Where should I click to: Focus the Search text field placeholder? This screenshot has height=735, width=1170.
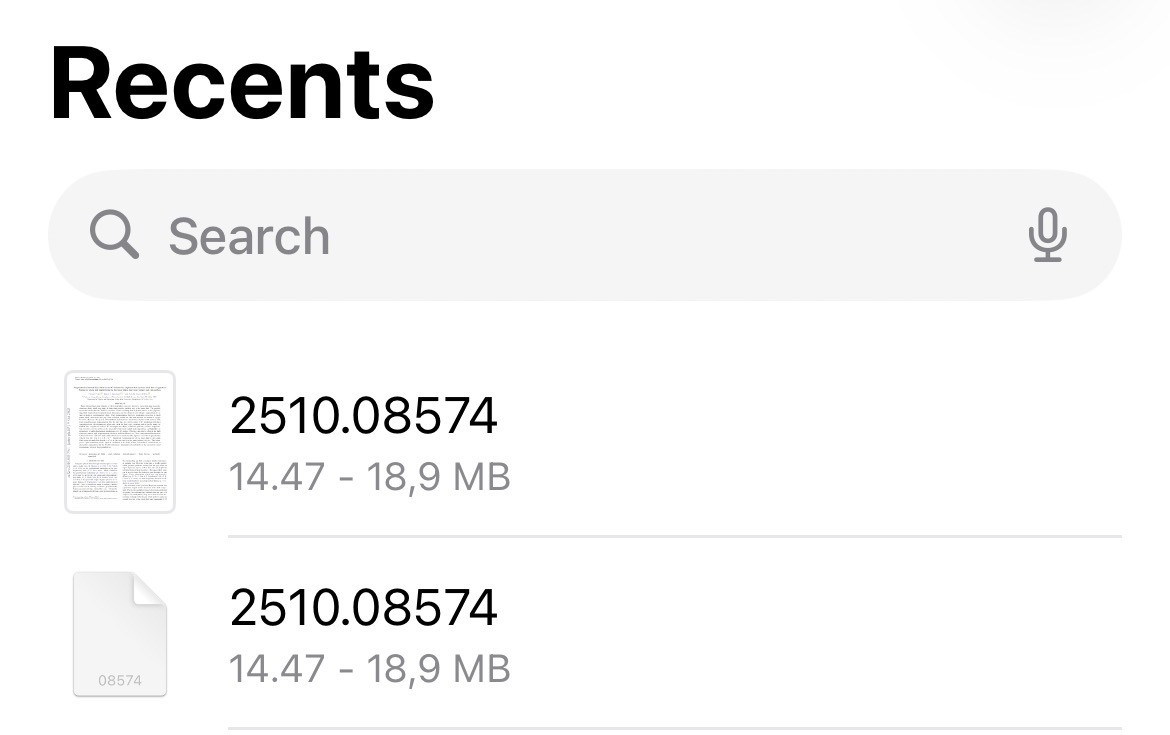click(249, 236)
